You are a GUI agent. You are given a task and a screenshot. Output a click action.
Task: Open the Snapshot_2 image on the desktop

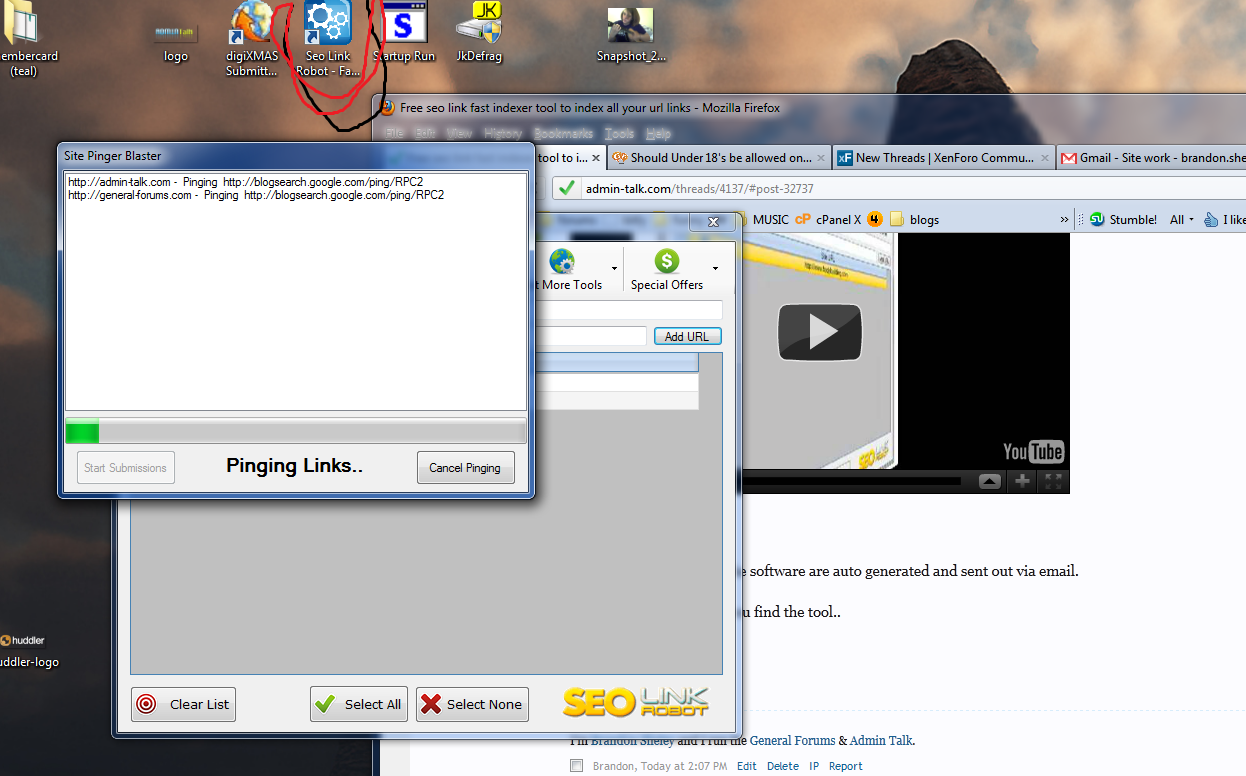pos(631,34)
